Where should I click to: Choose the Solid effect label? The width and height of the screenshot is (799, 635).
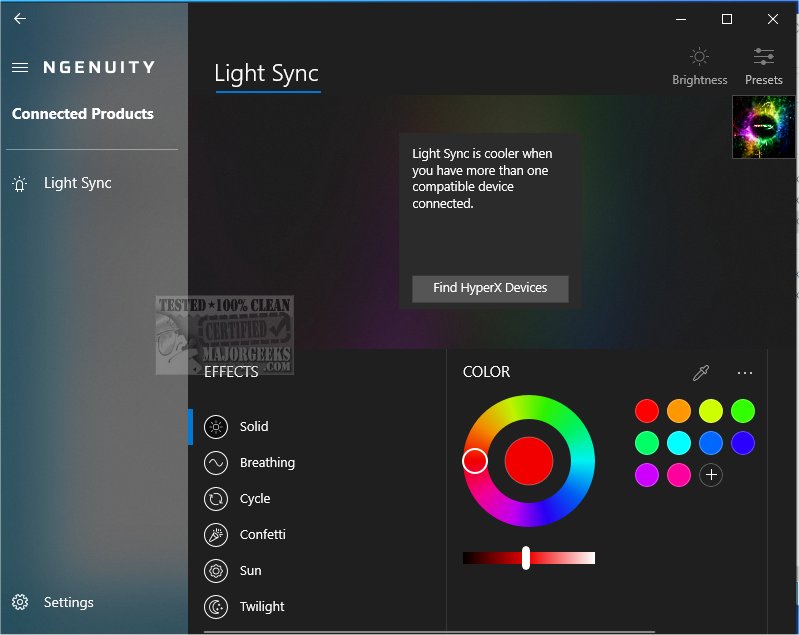pyautogui.click(x=254, y=427)
